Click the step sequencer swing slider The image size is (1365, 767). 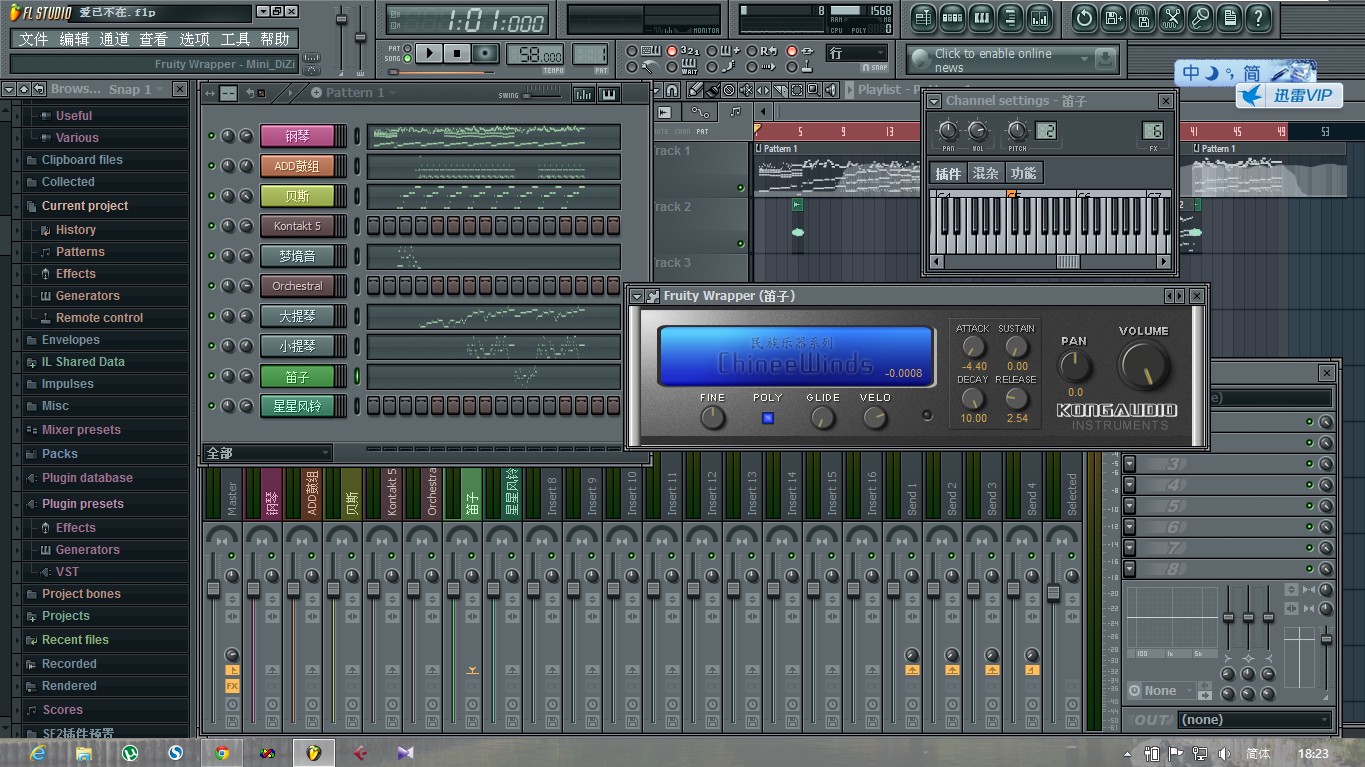pos(542,94)
